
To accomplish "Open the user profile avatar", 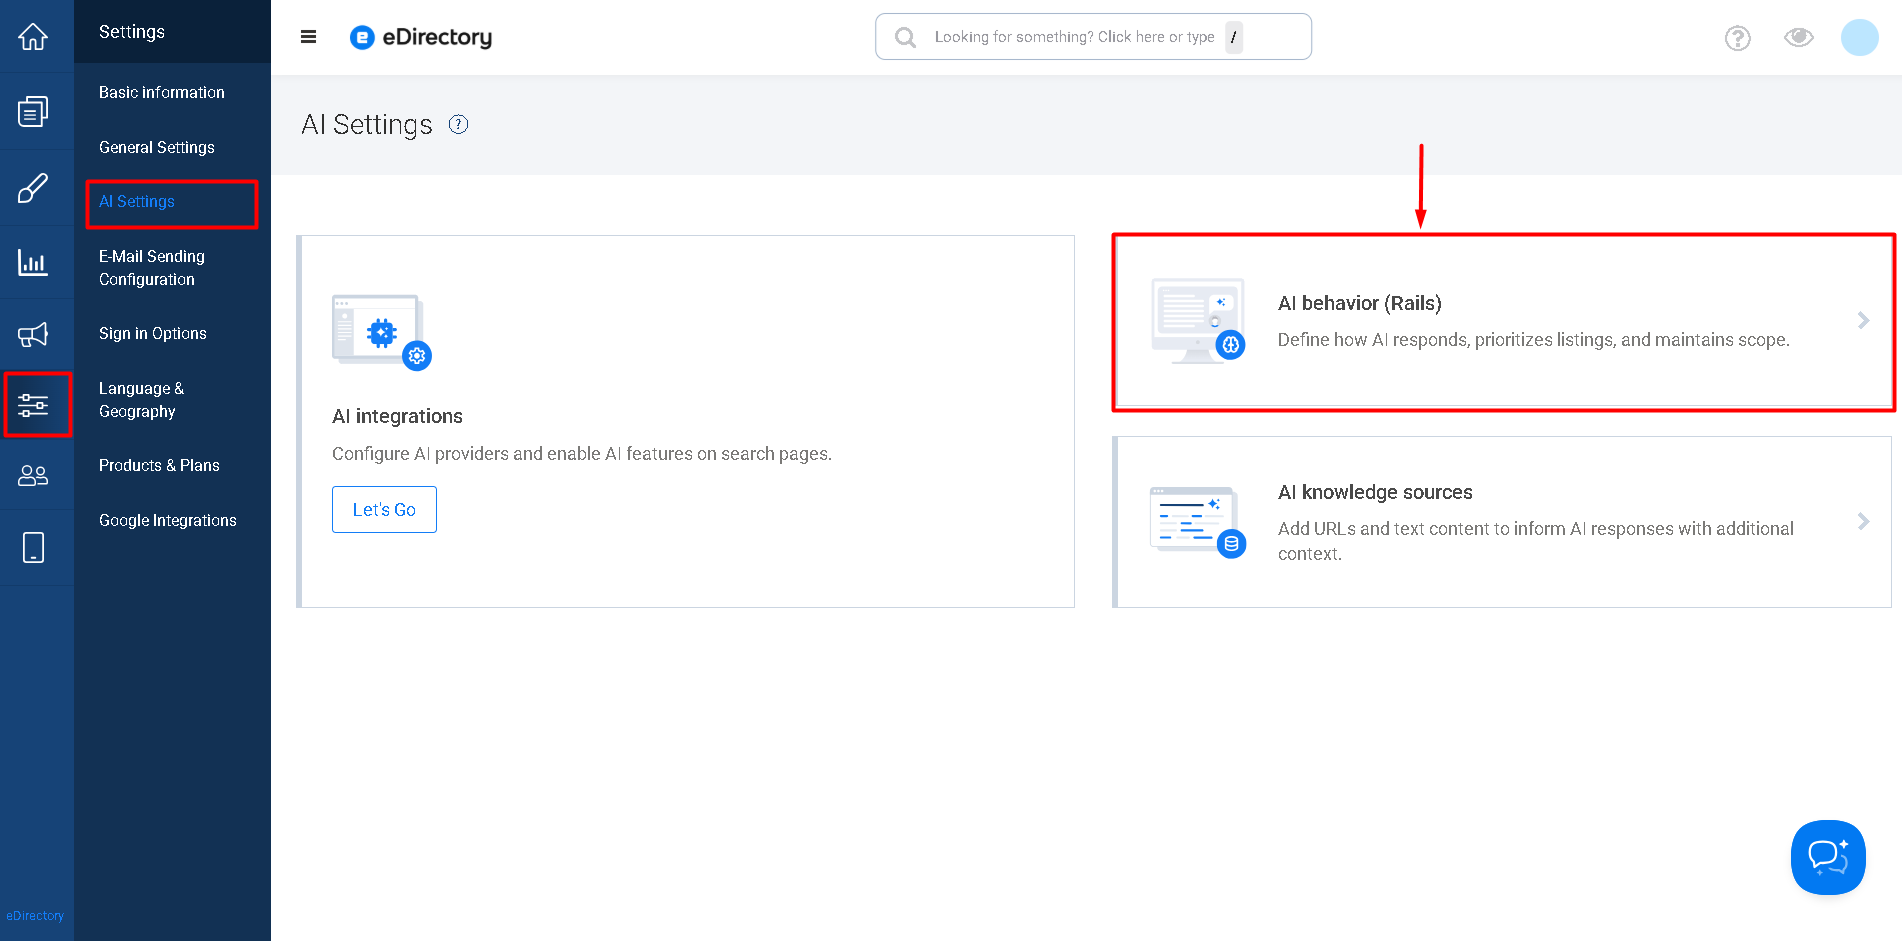I will pyautogui.click(x=1860, y=38).
